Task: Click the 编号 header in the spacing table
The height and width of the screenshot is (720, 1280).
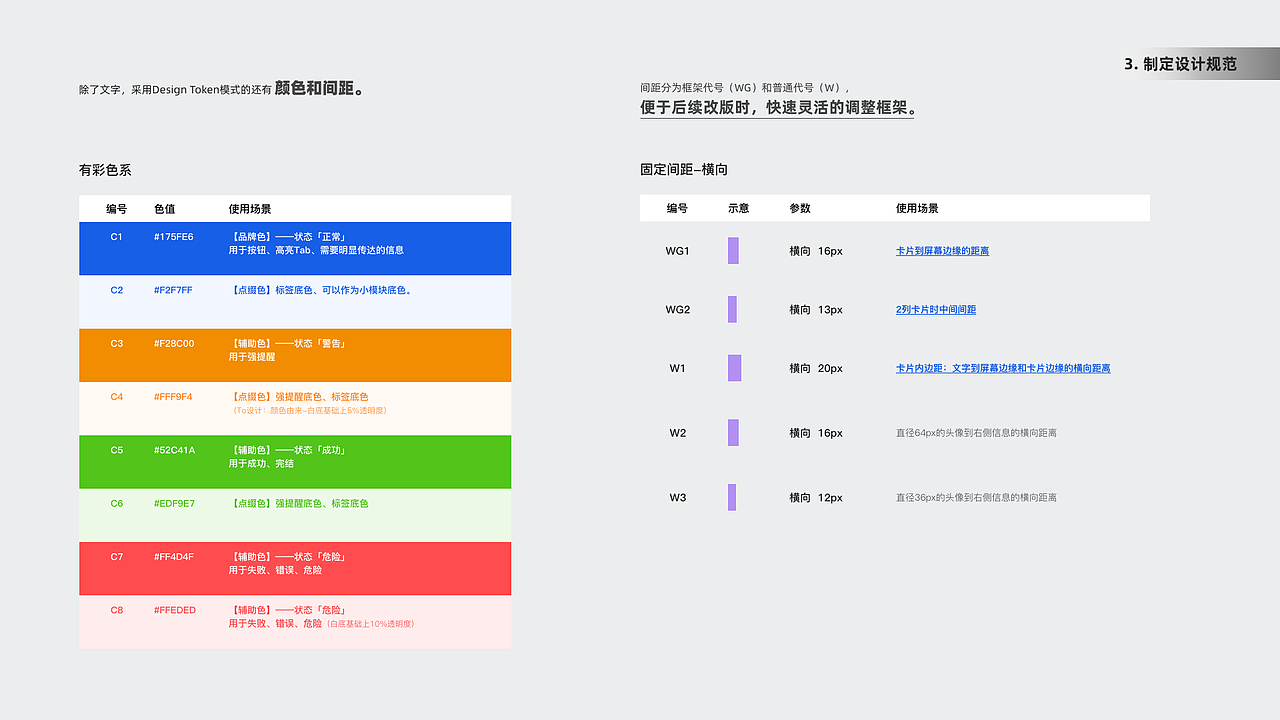Action: [677, 208]
